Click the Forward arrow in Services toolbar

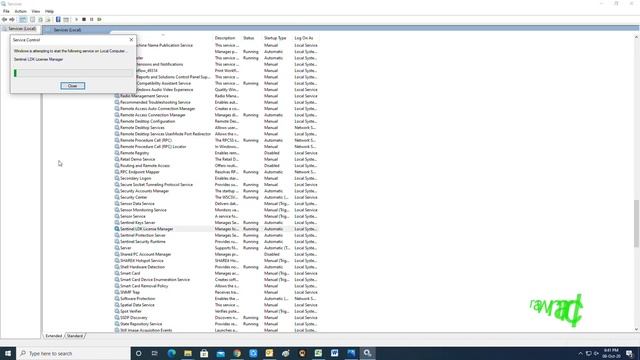(x=12, y=20)
